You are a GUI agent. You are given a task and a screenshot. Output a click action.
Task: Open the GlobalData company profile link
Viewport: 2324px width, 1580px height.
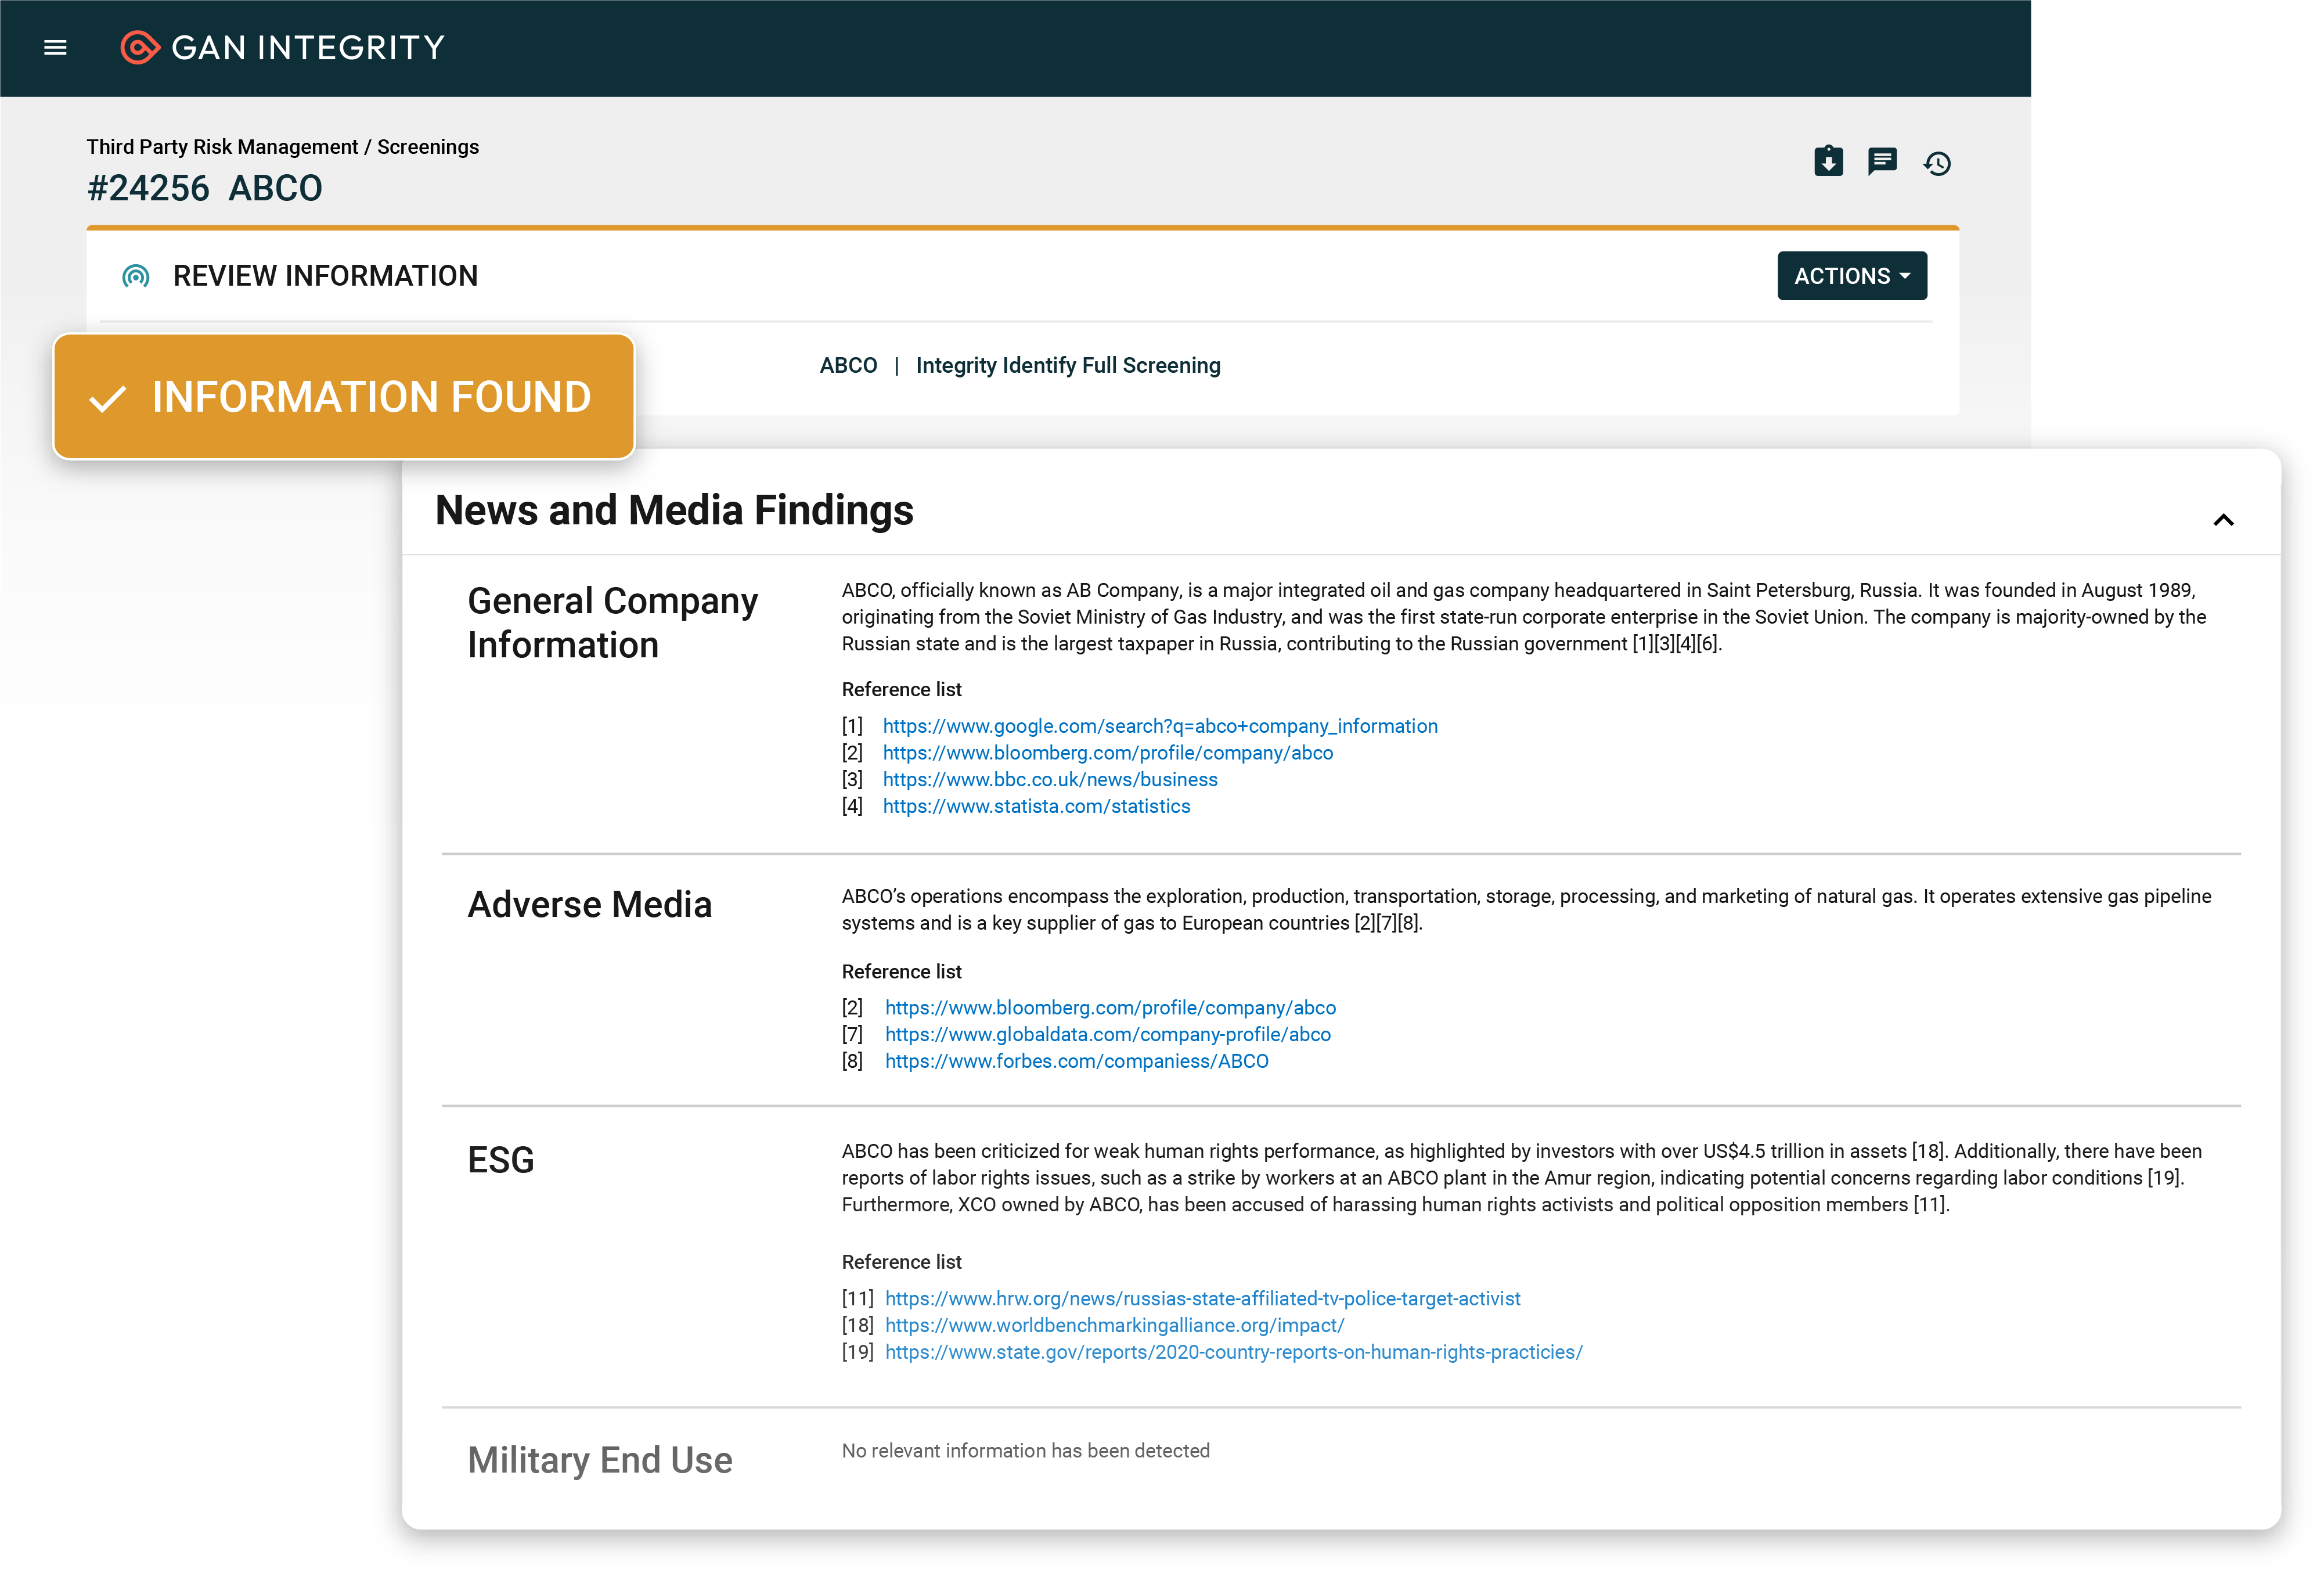coord(1107,1035)
